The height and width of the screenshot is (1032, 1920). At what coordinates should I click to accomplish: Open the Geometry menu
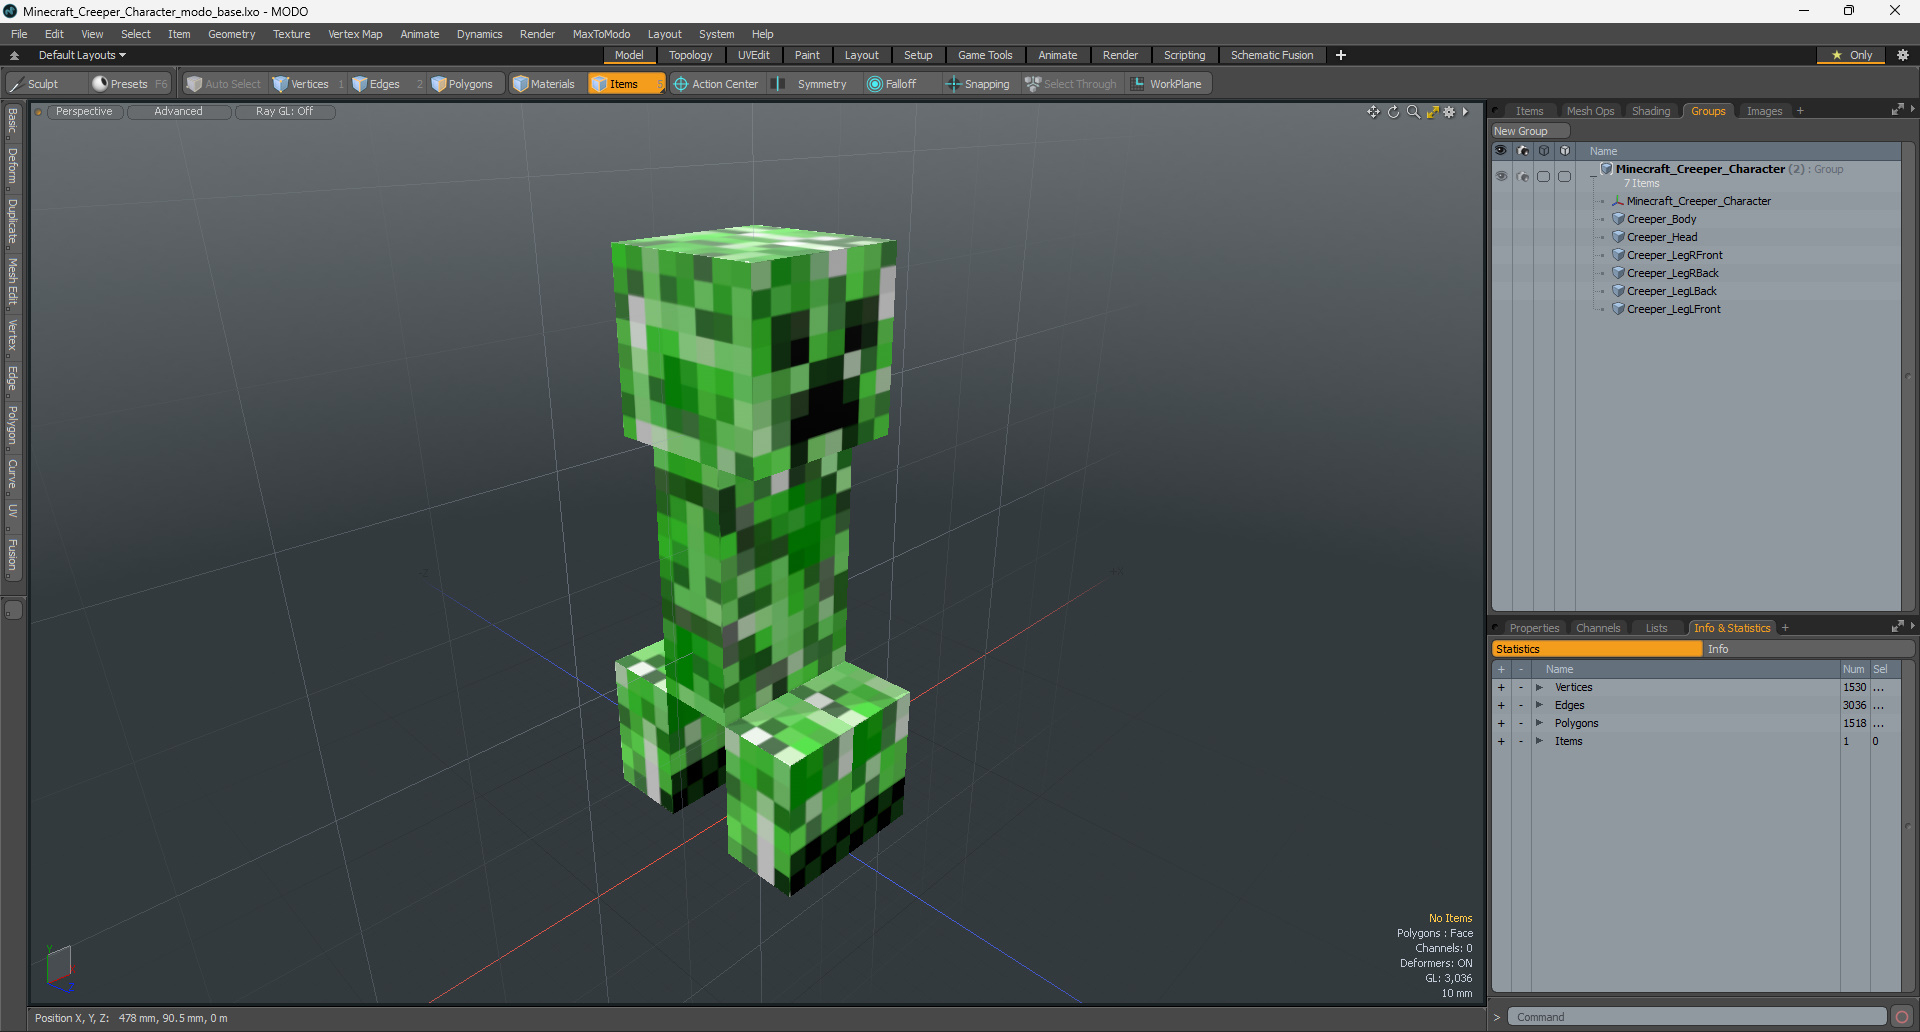click(x=231, y=34)
